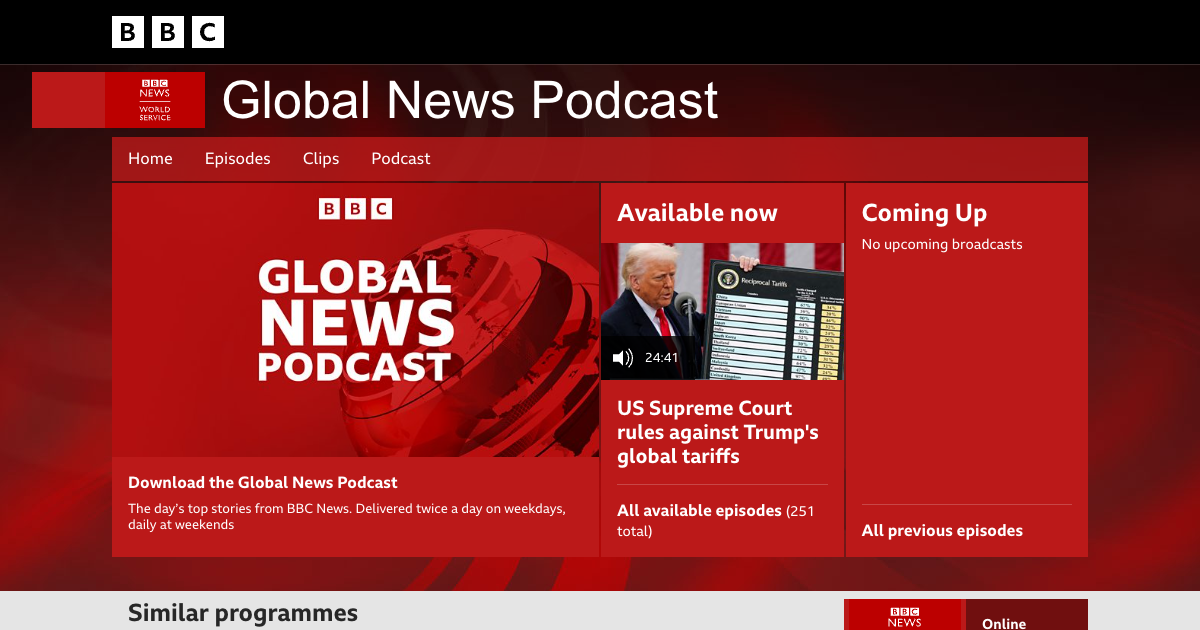1200x630 pixels.
Task: Click the 'Similar programmes' heading
Action: tap(243, 613)
